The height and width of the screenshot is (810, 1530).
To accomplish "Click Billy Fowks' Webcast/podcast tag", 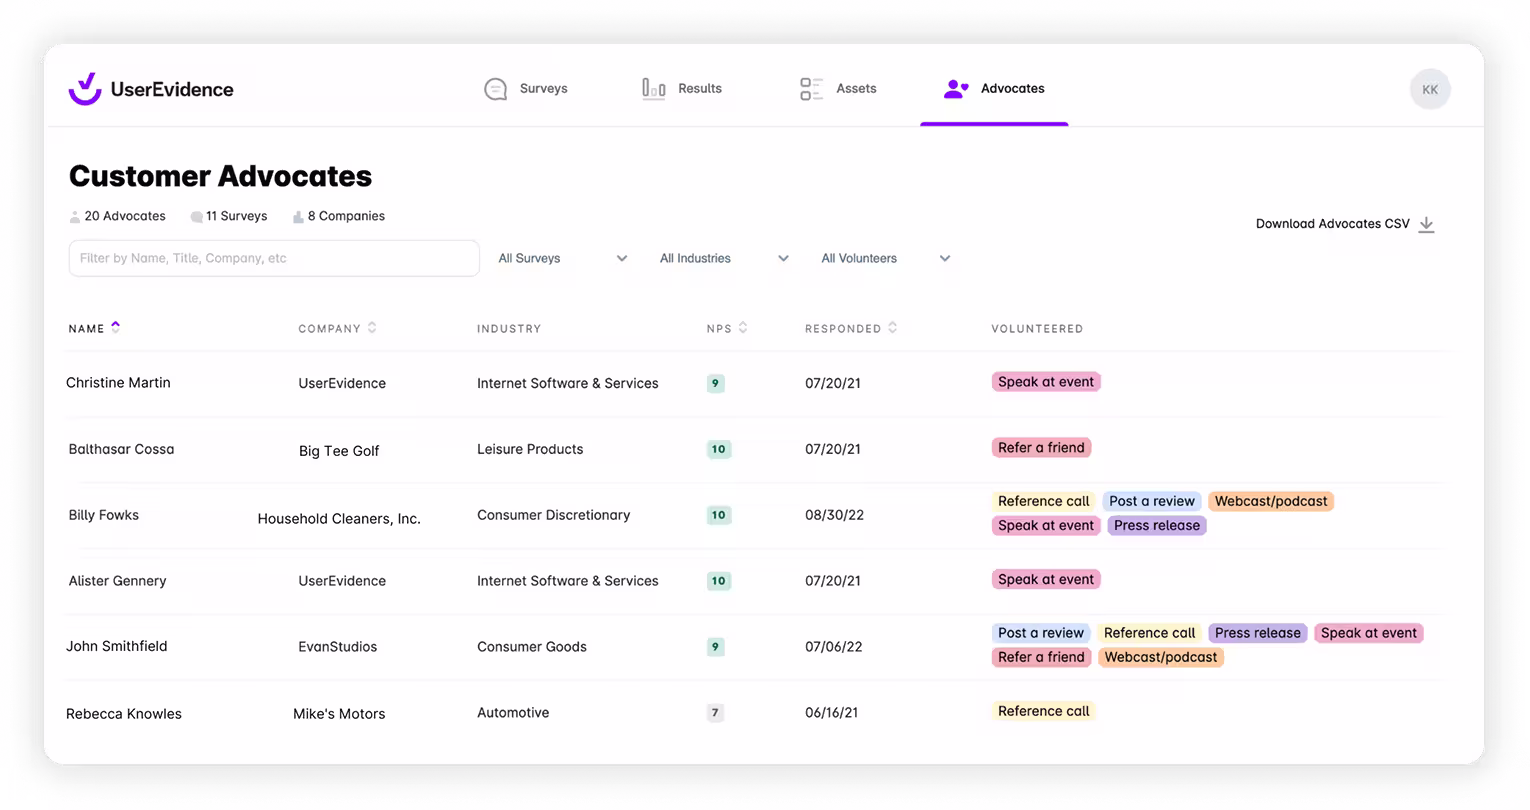I will click(x=1271, y=501).
